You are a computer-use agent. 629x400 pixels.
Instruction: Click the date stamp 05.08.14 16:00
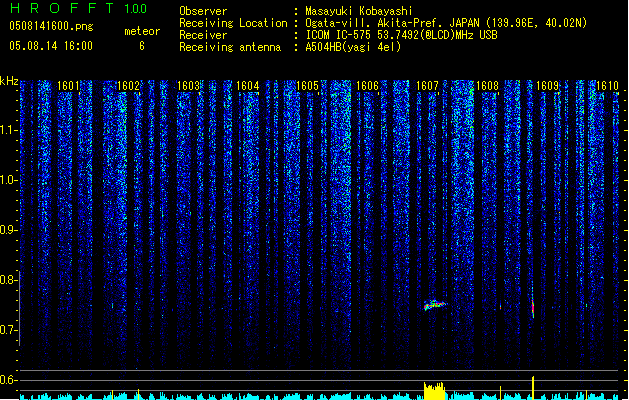51,46
